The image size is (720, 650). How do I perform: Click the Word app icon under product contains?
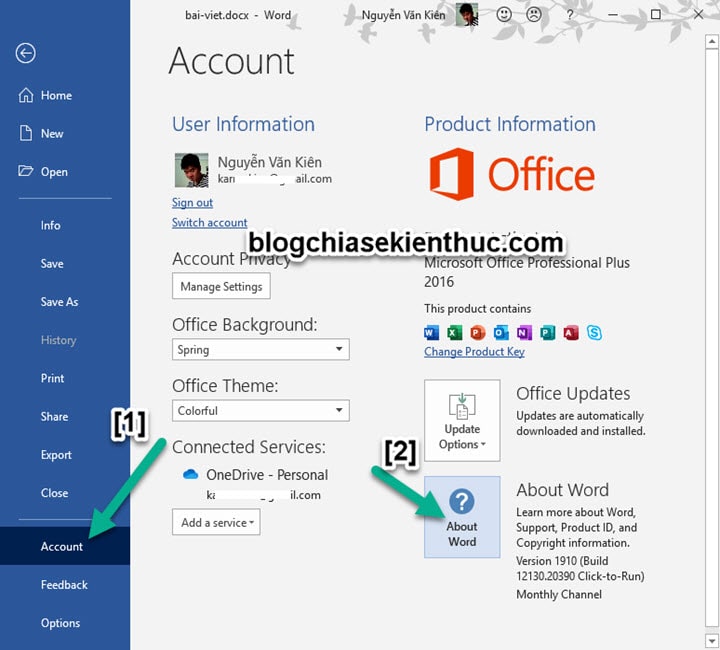[431, 332]
